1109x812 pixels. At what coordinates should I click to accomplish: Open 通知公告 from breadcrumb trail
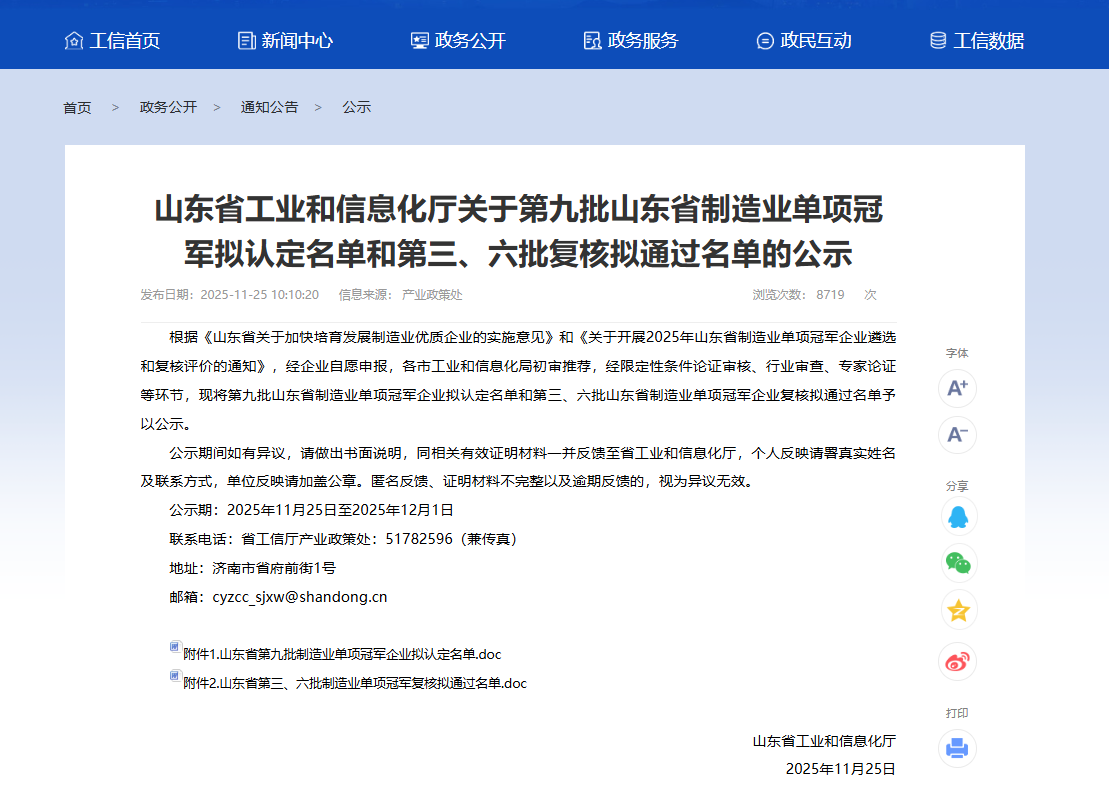click(x=268, y=107)
